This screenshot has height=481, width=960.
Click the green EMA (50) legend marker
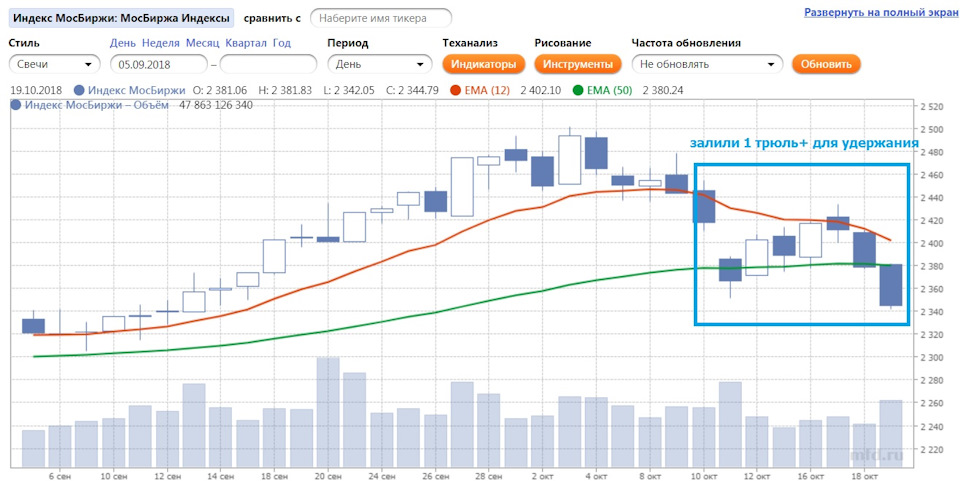point(577,91)
